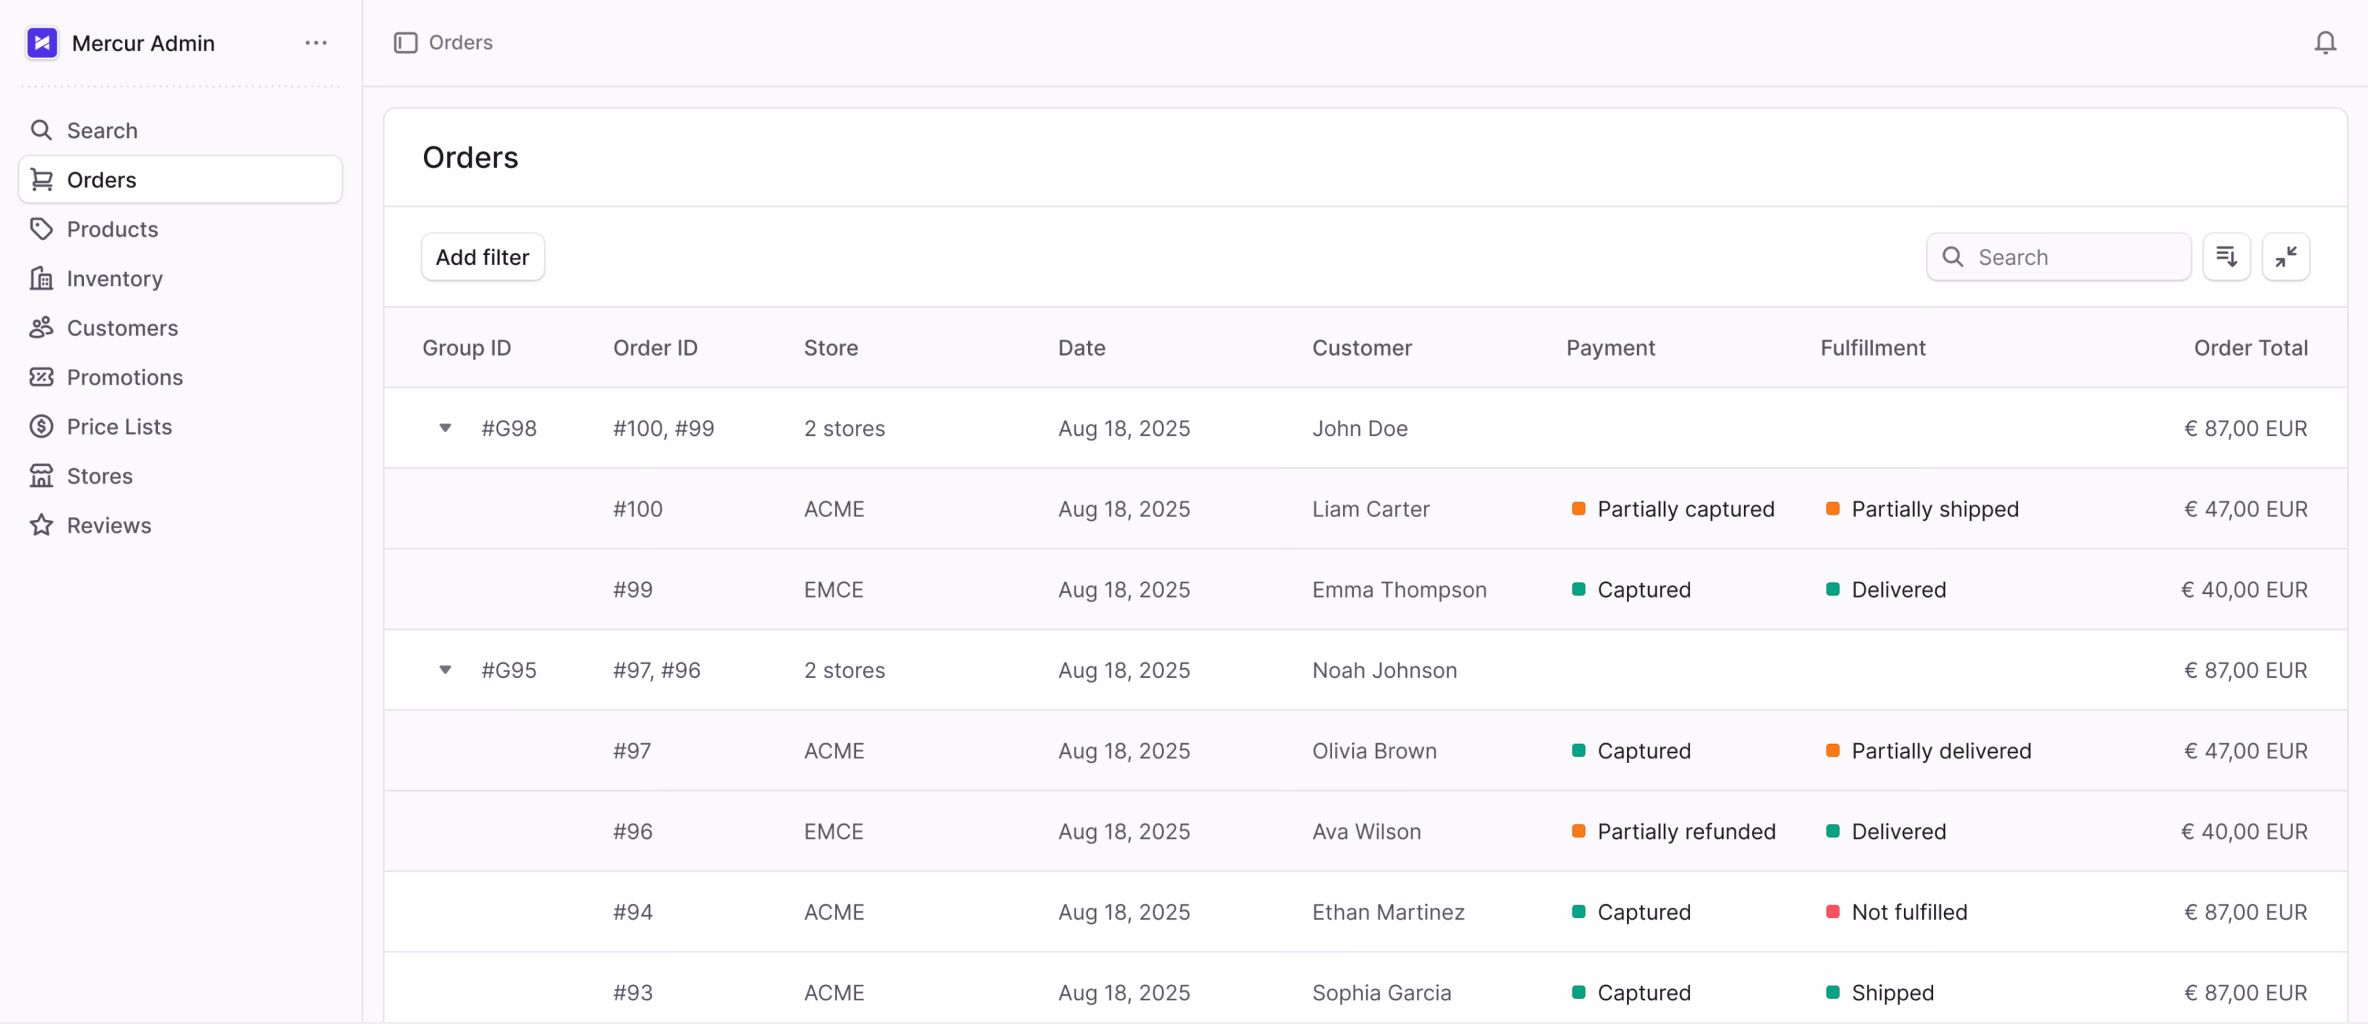Screen dimensions: 2368x1024
Task: Go to Products section
Action: (180, 229)
